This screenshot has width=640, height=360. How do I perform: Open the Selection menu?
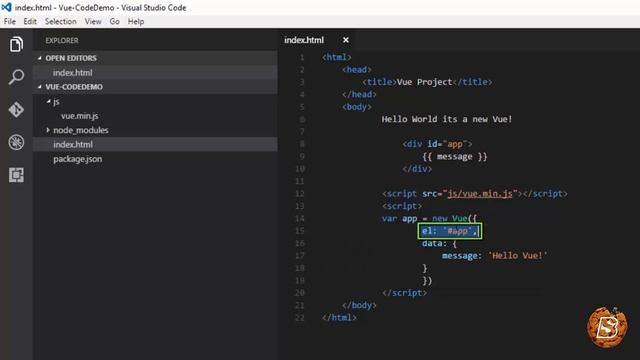(x=60, y=21)
